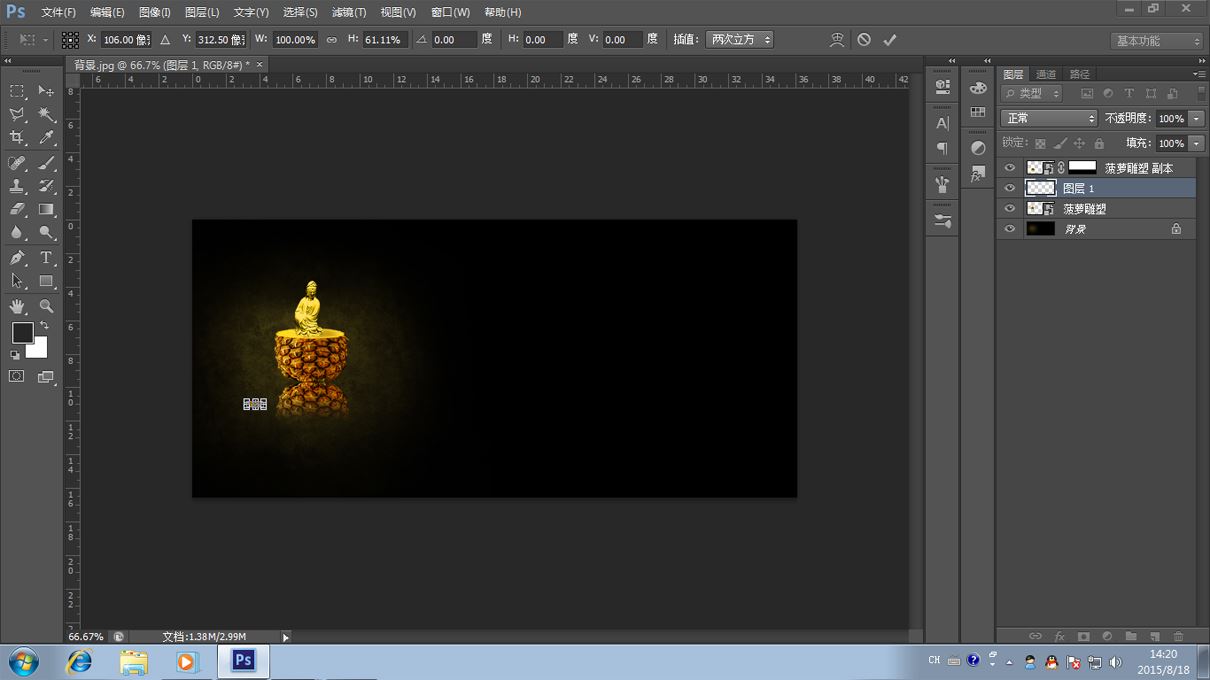Image resolution: width=1210 pixels, height=680 pixels.
Task: Open the Character panel icon
Action: tap(942, 123)
